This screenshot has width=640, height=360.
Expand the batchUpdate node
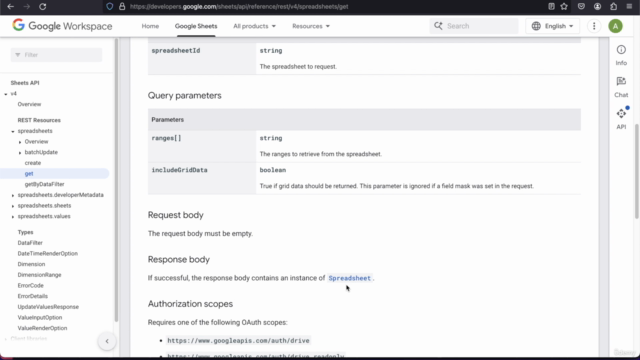pos(20,153)
